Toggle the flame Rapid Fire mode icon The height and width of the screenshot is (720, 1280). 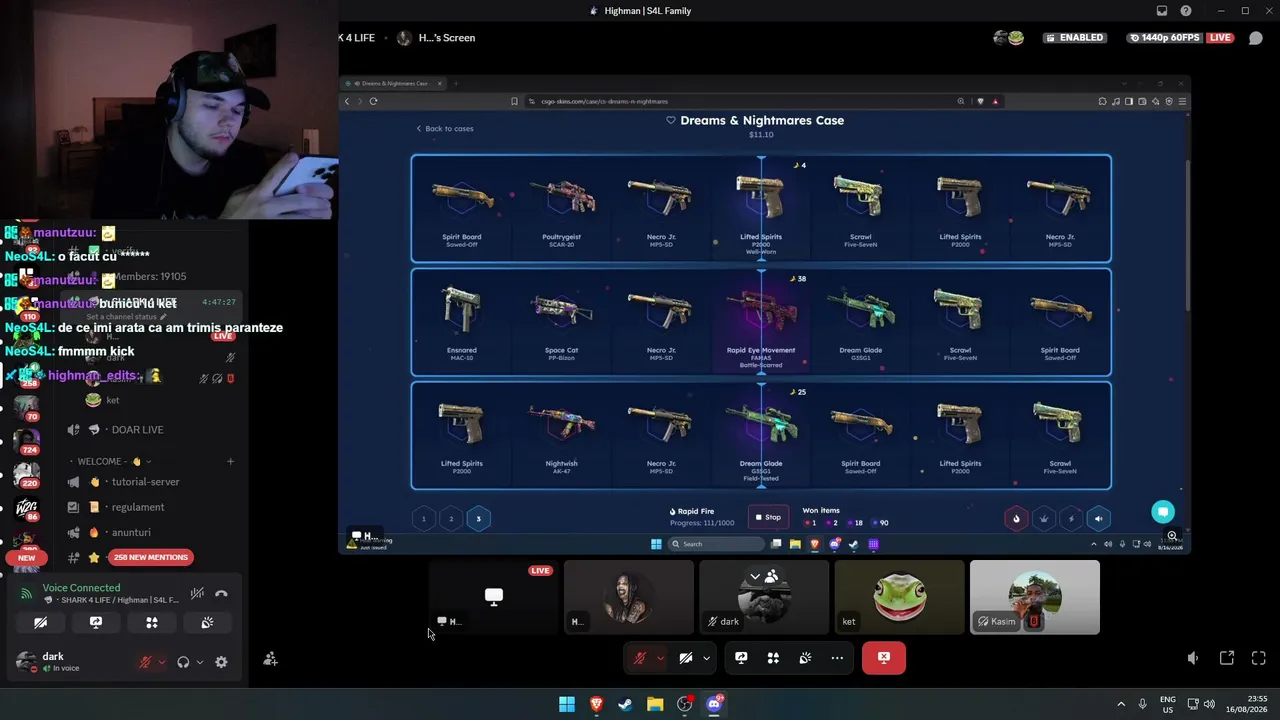tap(1016, 518)
